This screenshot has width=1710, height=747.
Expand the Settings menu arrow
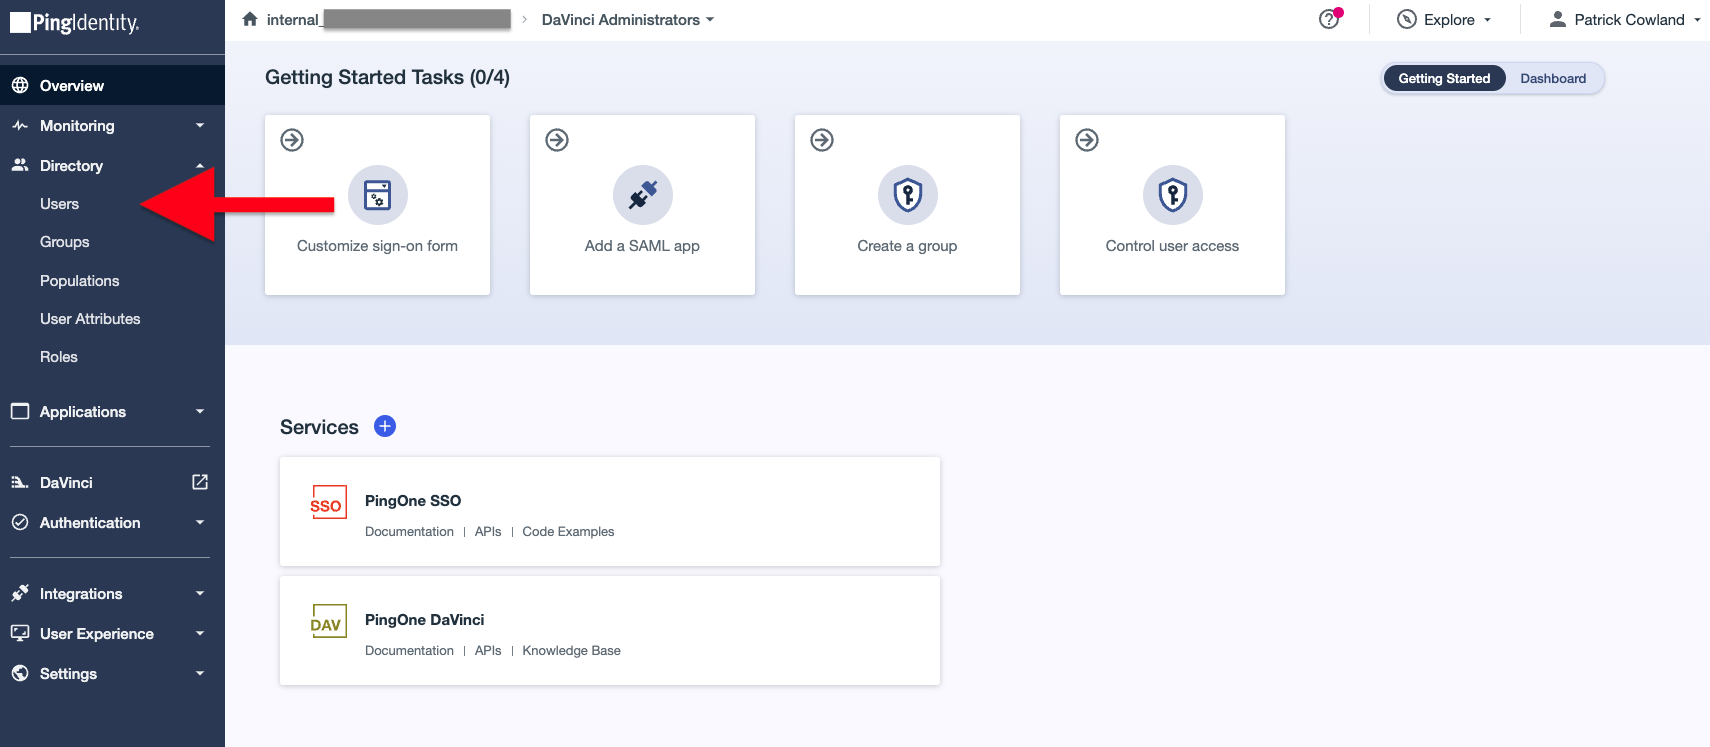pyautogui.click(x=200, y=673)
